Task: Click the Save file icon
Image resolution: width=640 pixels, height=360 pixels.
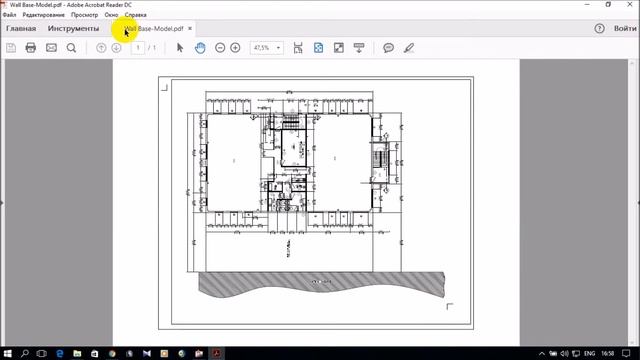Action: pyautogui.click(x=11, y=48)
